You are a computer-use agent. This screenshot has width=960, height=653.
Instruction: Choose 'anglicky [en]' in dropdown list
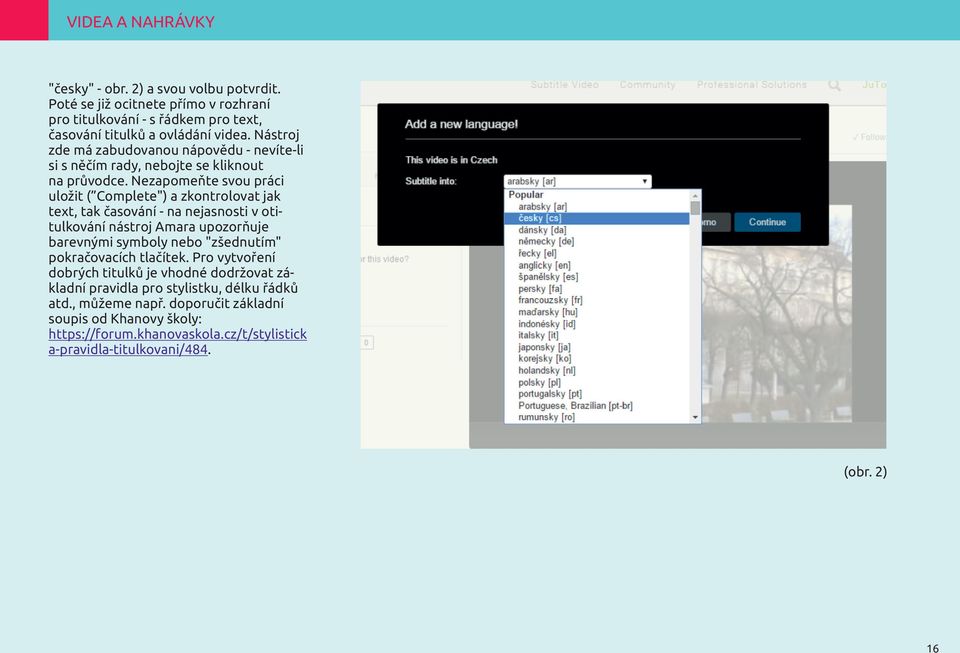pos(596,265)
